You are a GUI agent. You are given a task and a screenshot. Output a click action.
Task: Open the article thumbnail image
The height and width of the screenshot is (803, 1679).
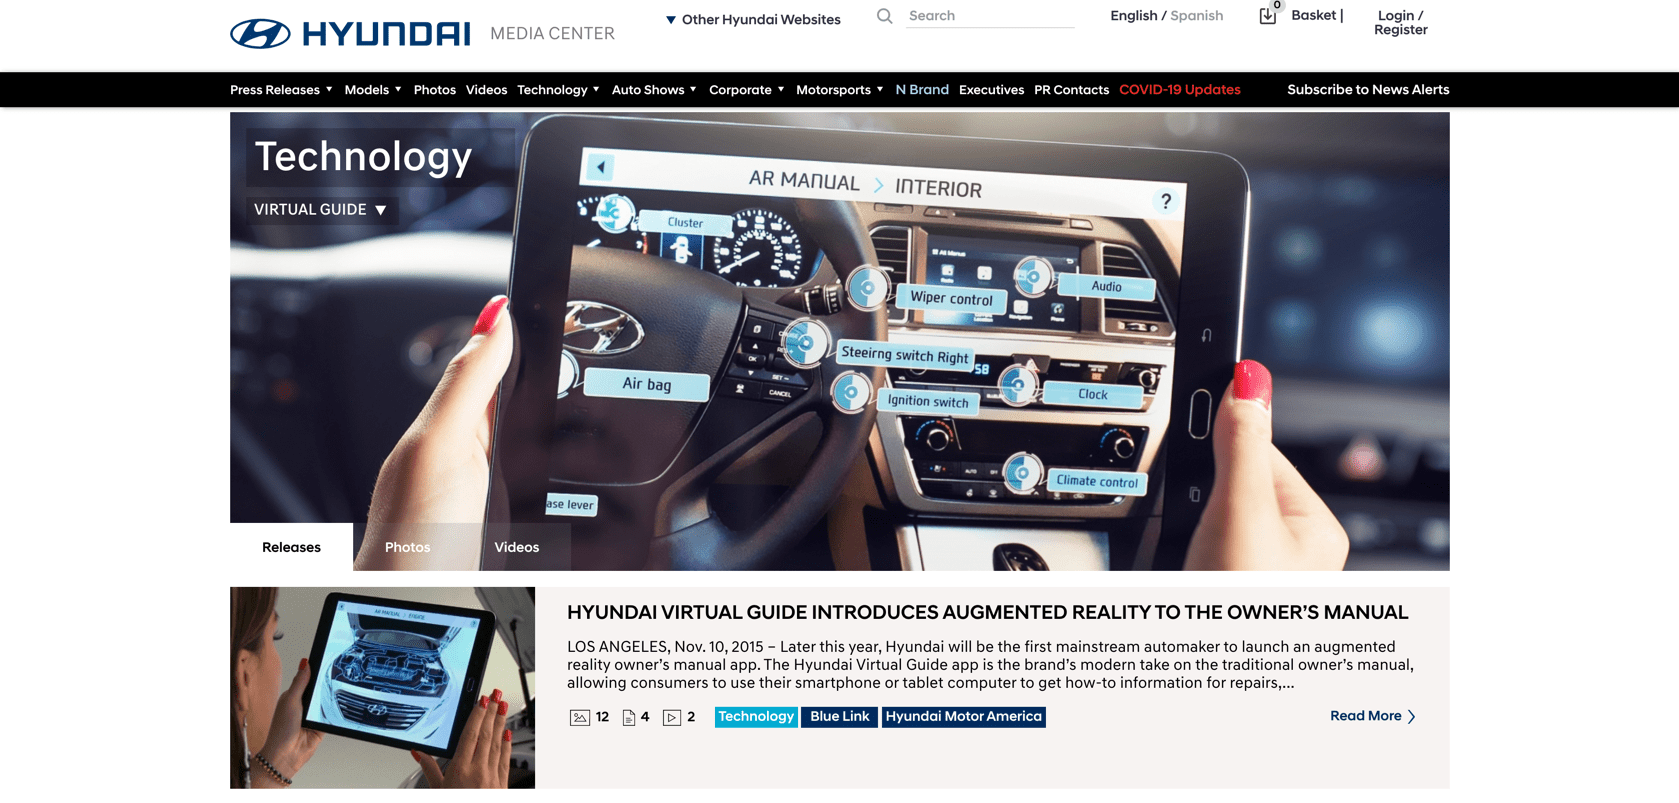(382, 688)
